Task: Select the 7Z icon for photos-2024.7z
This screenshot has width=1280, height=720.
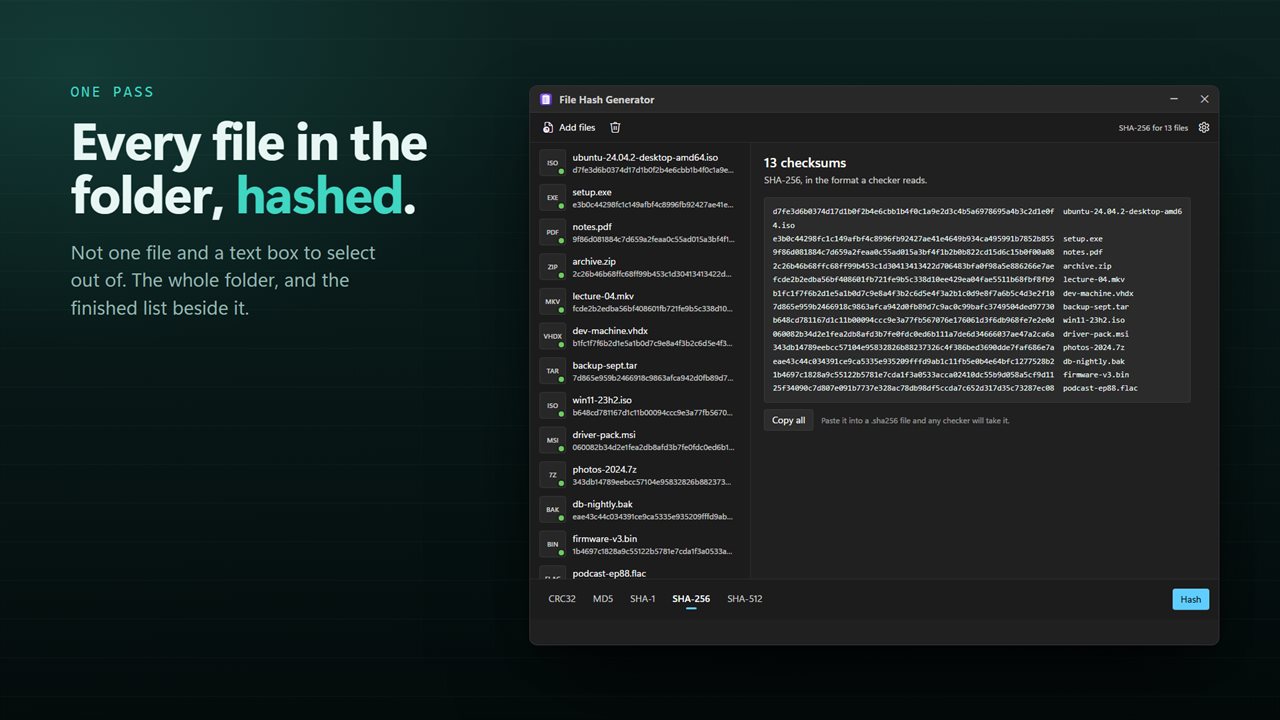Action: 552,475
